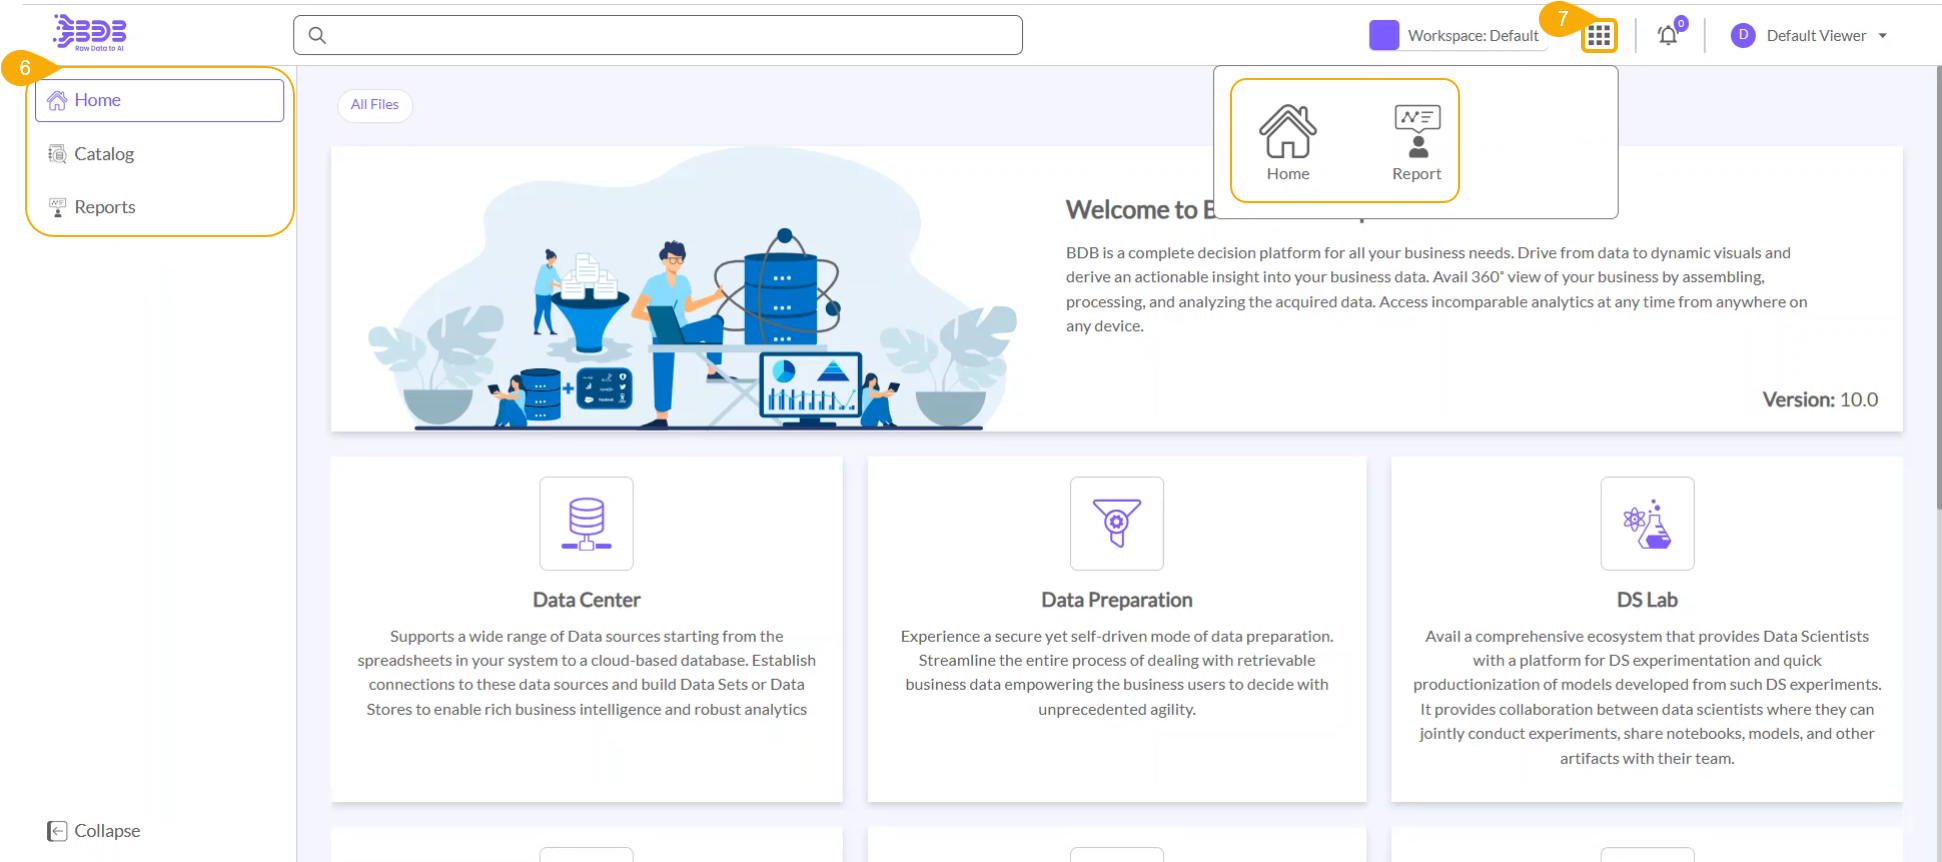Click the All Files button
The height and width of the screenshot is (862, 1942).
click(x=375, y=105)
